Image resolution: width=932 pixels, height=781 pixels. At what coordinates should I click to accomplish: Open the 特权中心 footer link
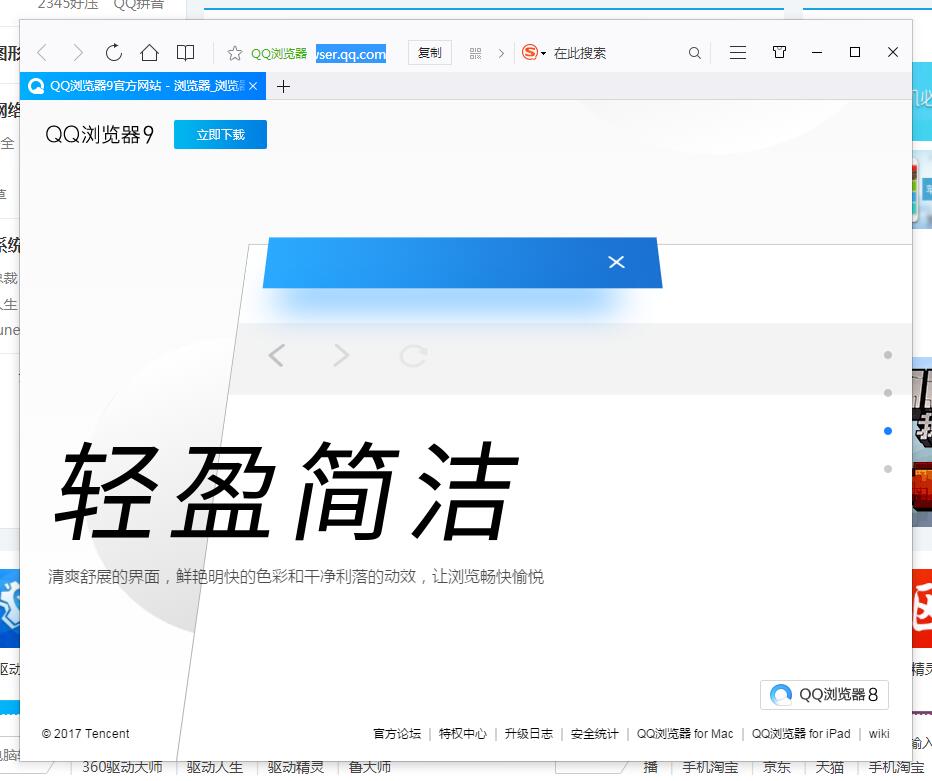pos(463,733)
